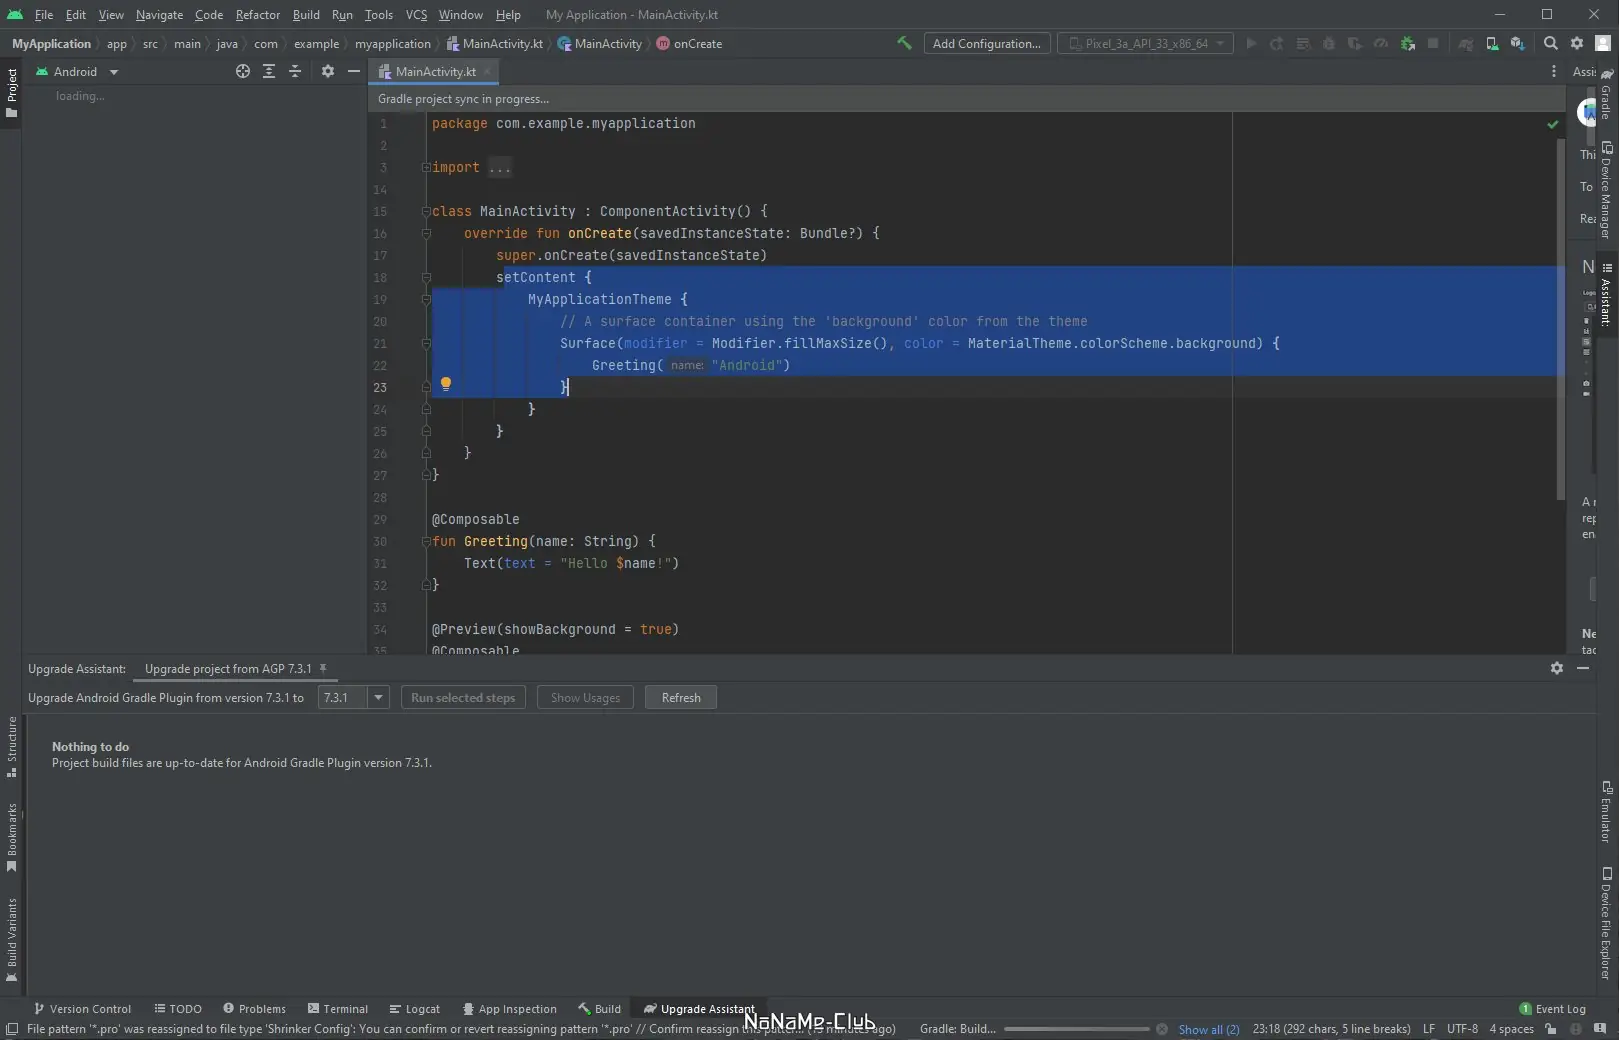
Task: Select the MainActivity.kt editor tab
Action: (434, 72)
